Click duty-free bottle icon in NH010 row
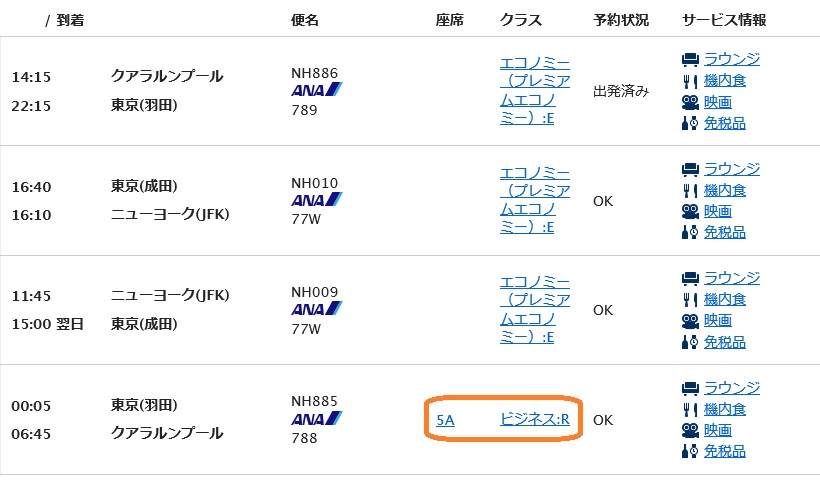Screen dimensions: 820x481 690,232
